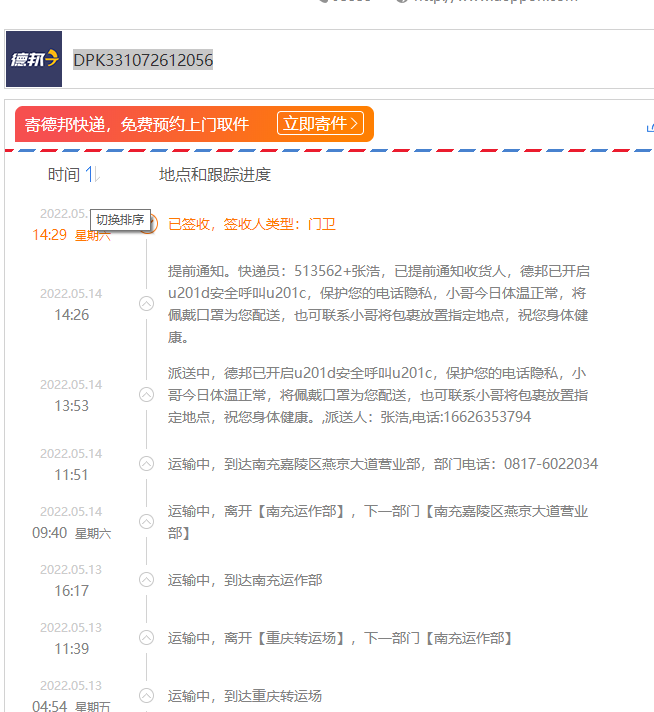Click the 04:54 timeline marker circle
This screenshot has width=654, height=712.
[146, 695]
